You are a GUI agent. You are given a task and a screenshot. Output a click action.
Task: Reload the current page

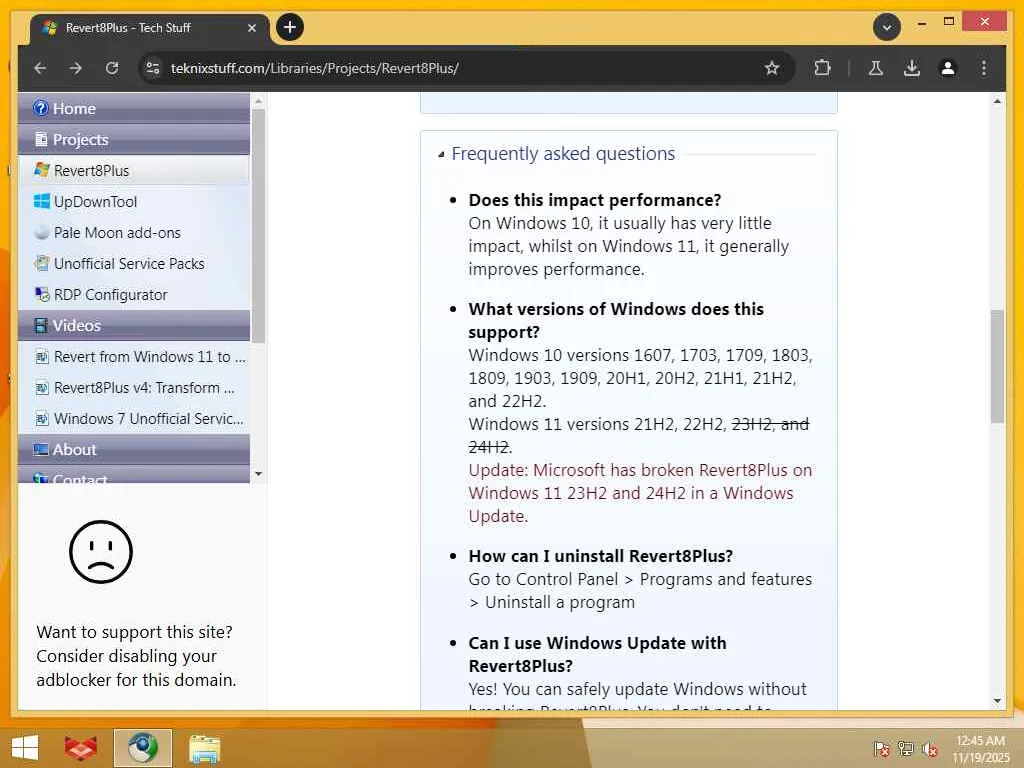(112, 68)
